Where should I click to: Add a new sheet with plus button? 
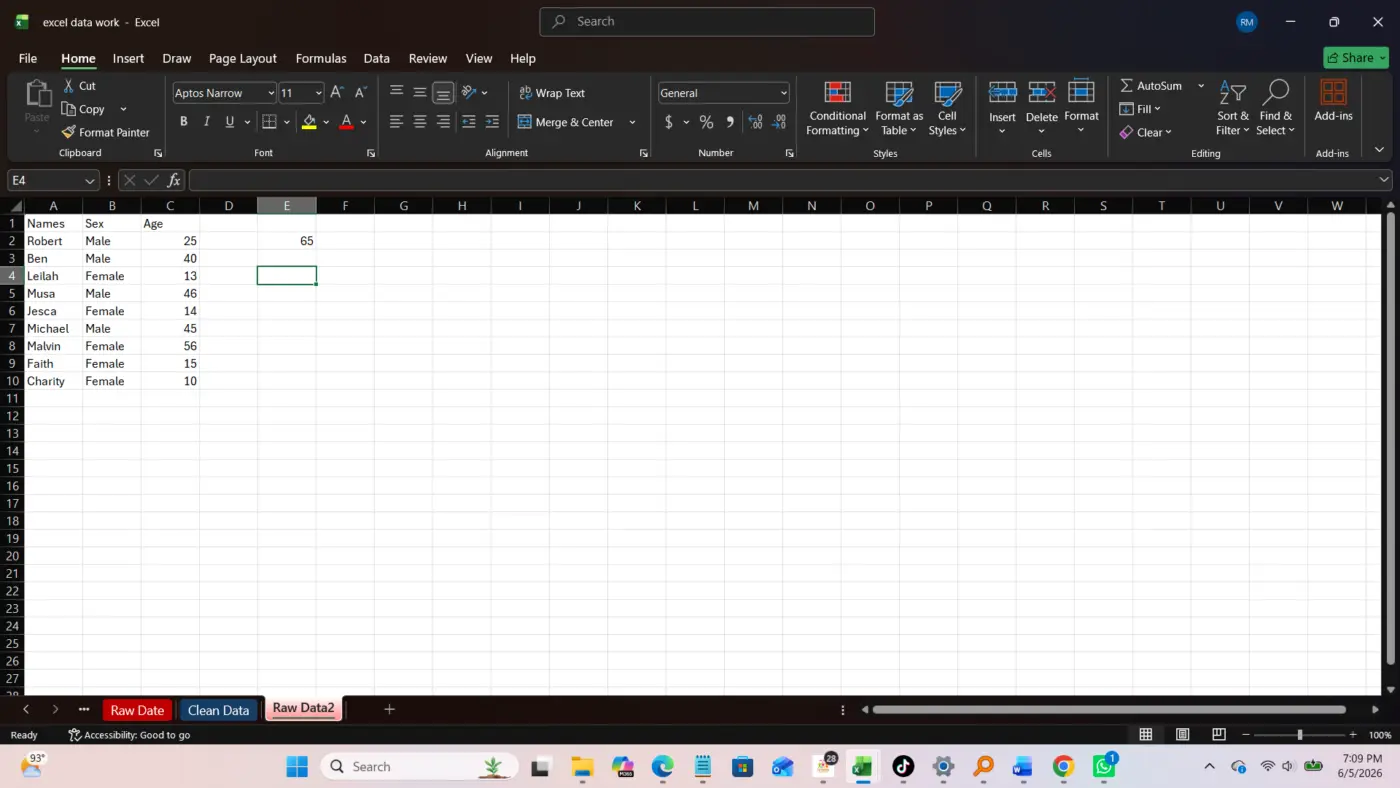tap(389, 709)
